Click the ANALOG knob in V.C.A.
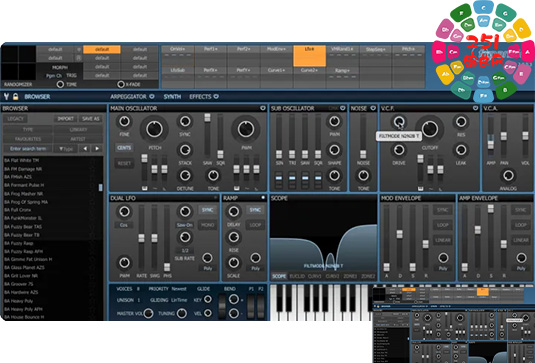Image resolution: width=535 pixels, height=363 pixels. point(508,175)
